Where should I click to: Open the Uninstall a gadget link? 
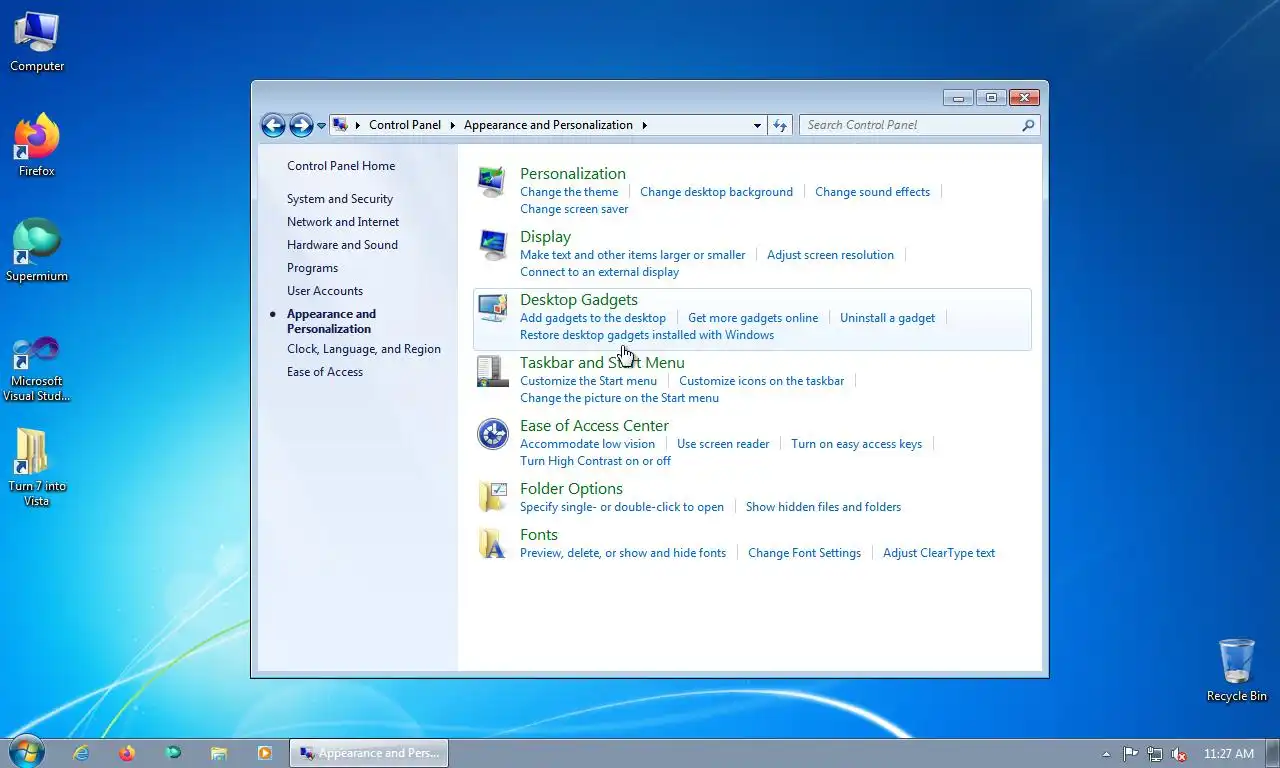[x=887, y=318]
